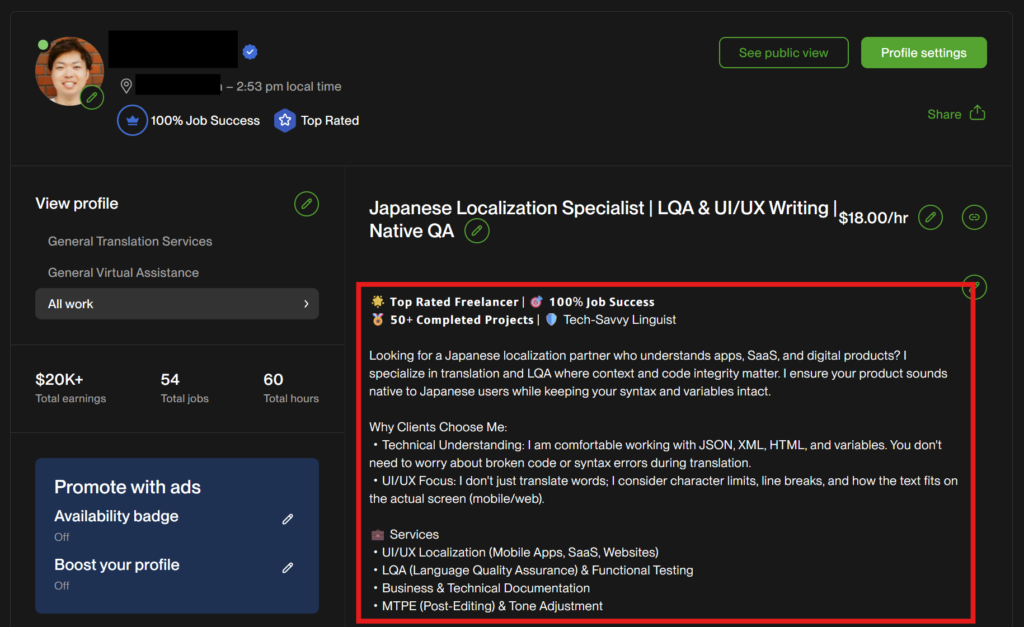The image size is (1024, 627).
Task: Select General Translation Services profile
Action: pos(130,241)
